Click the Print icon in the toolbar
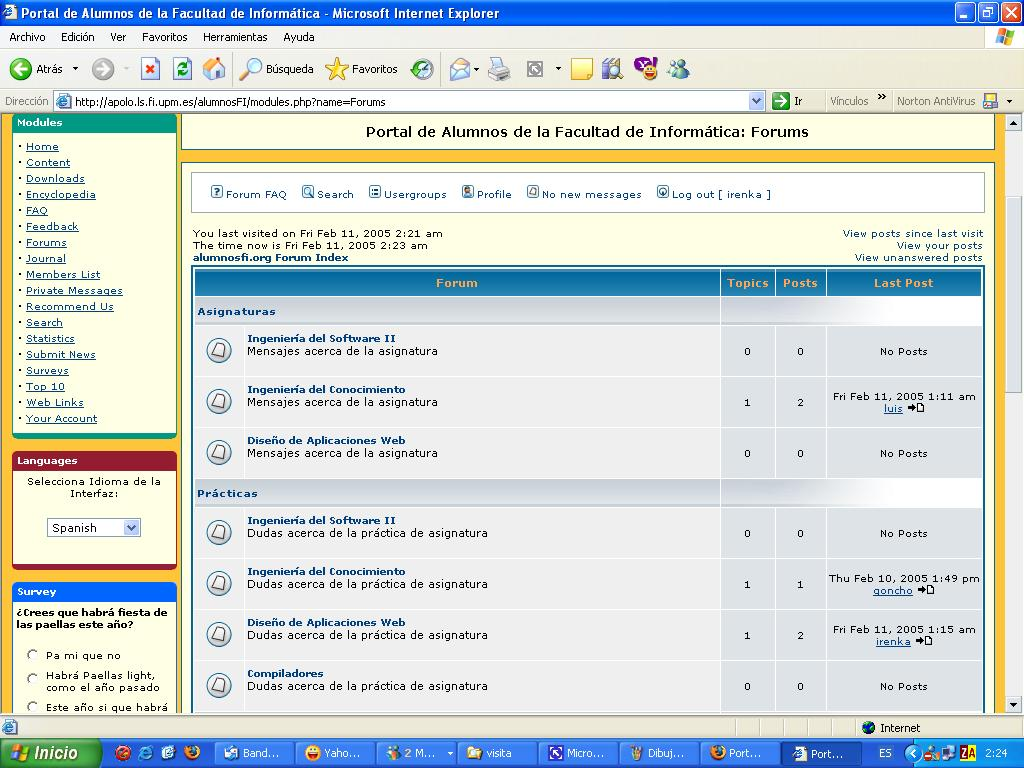 [499, 69]
